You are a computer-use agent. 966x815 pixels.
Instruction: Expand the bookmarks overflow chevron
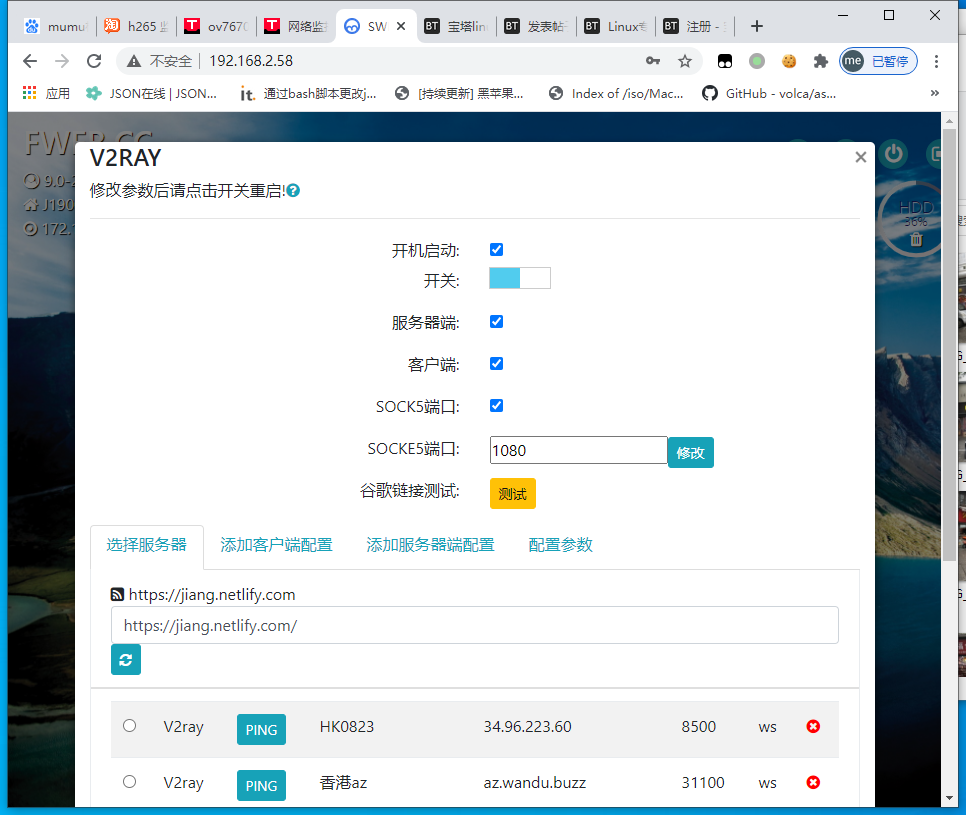pyautogui.click(x=935, y=93)
